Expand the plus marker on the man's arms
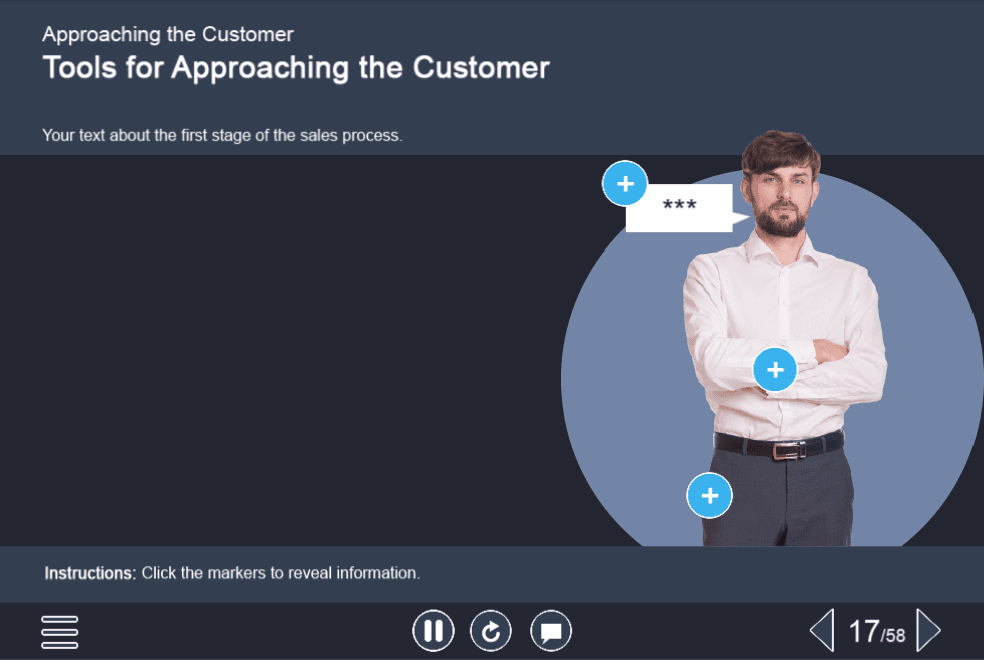This screenshot has height=660, width=984. point(775,370)
